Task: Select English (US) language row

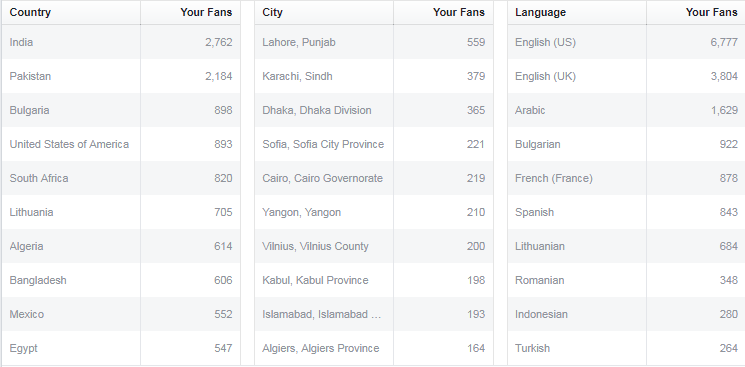Action: point(626,42)
